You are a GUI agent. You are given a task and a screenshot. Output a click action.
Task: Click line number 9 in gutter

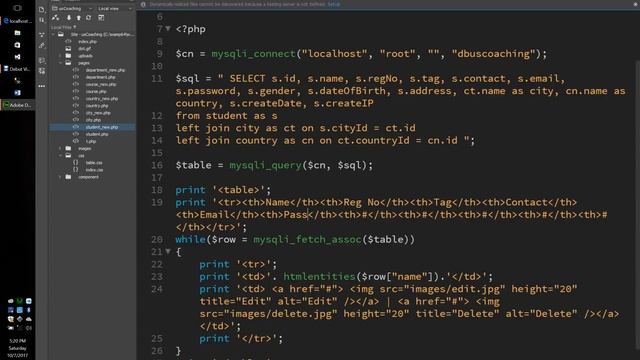[160, 54]
